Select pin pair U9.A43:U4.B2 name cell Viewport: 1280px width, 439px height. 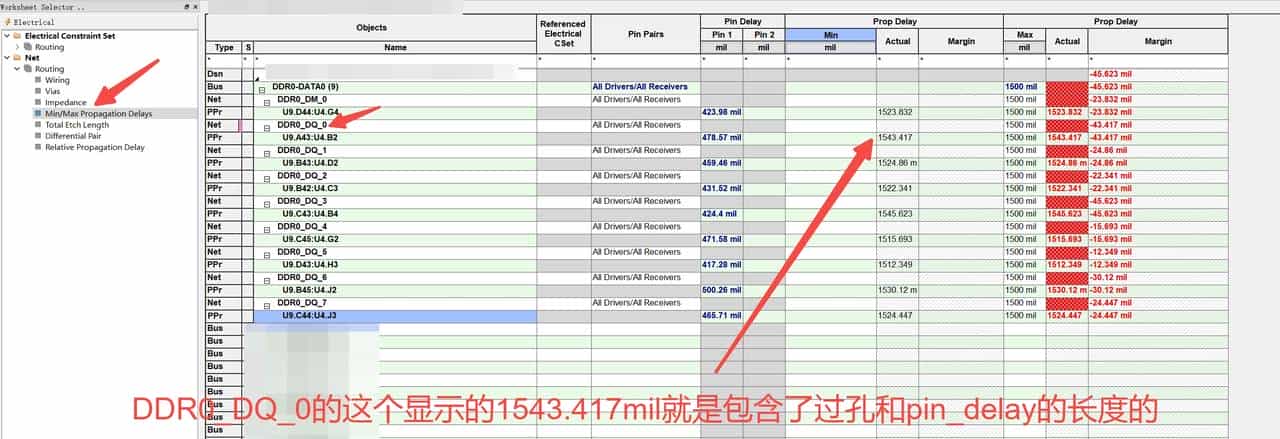[x=395, y=137]
